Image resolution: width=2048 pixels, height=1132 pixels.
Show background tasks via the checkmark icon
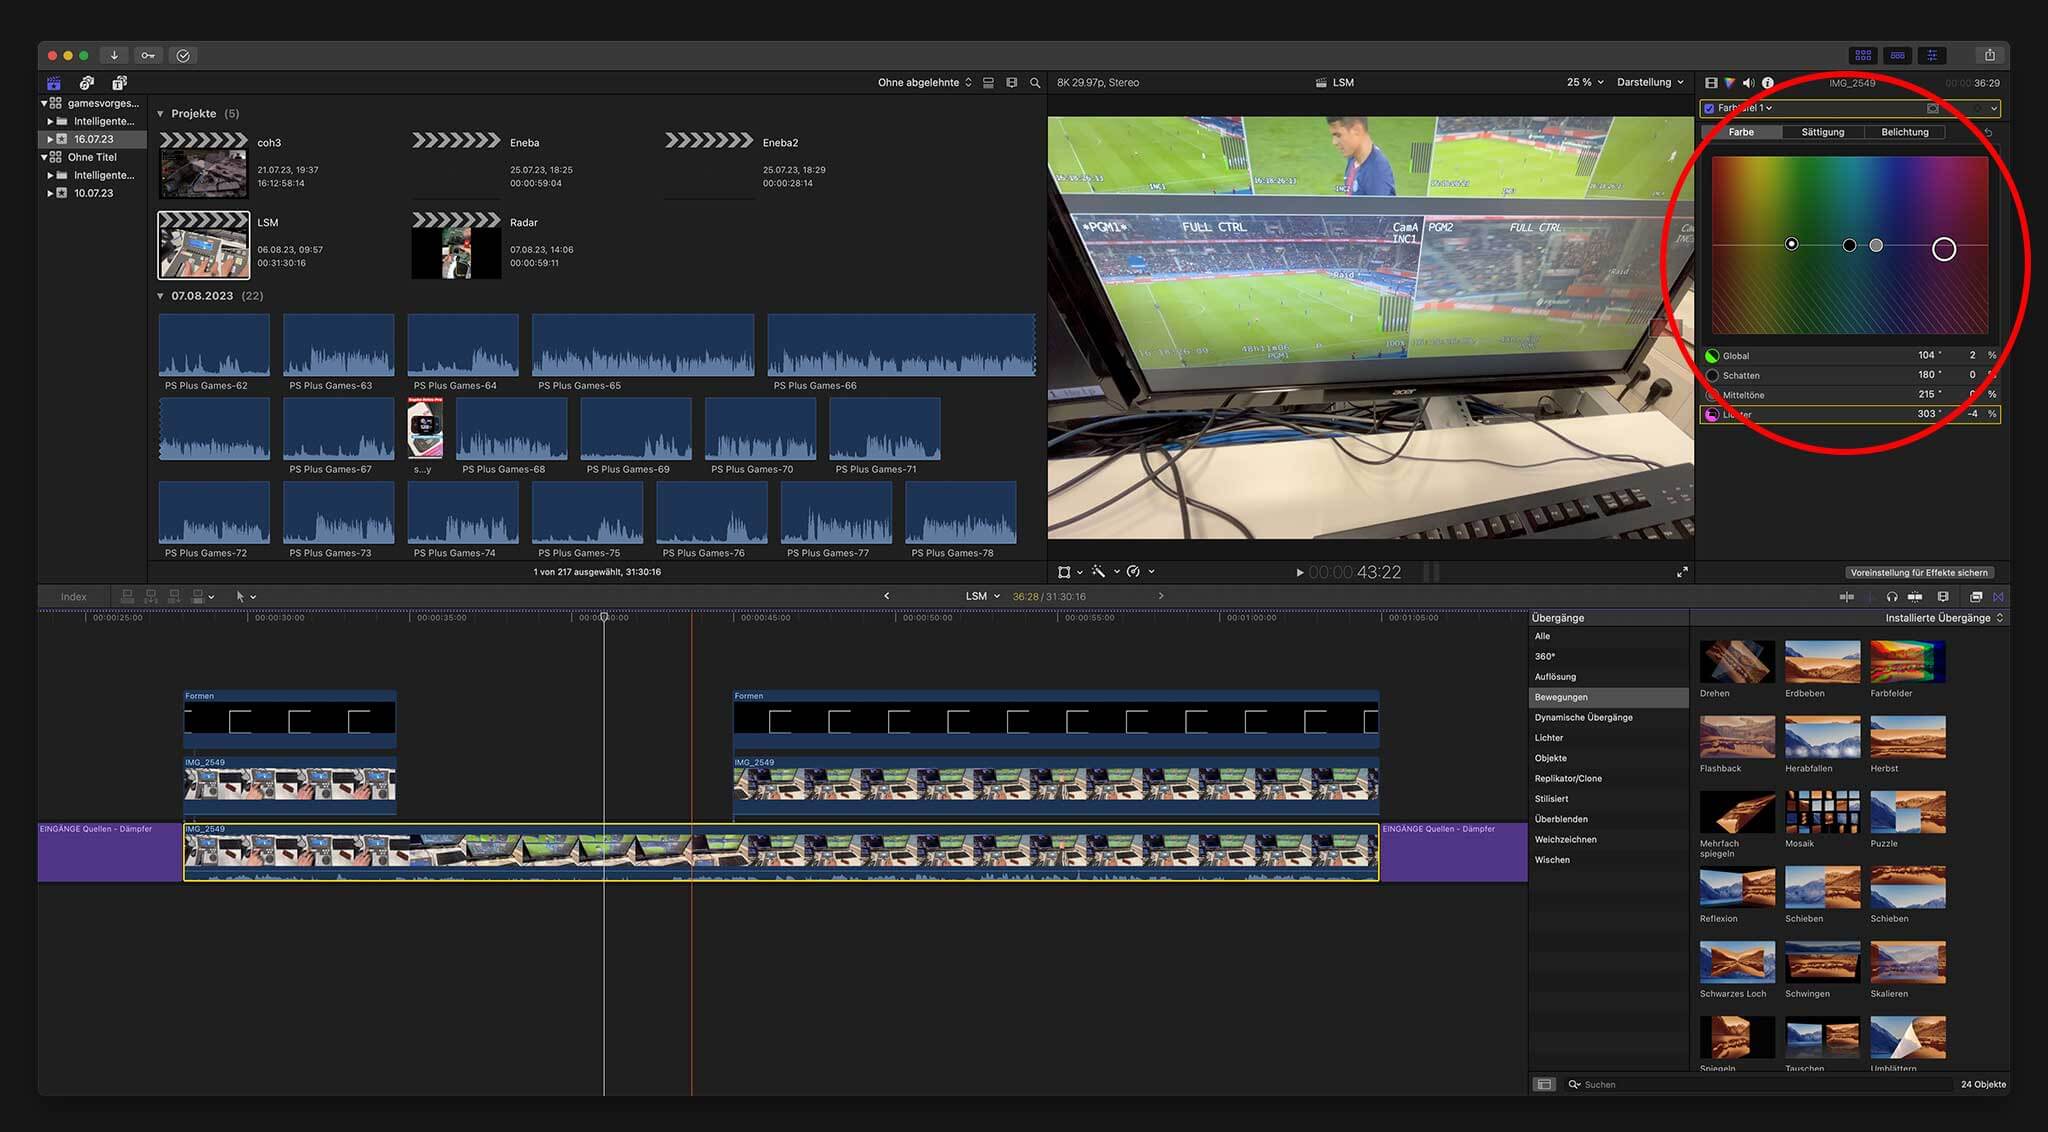coord(184,55)
